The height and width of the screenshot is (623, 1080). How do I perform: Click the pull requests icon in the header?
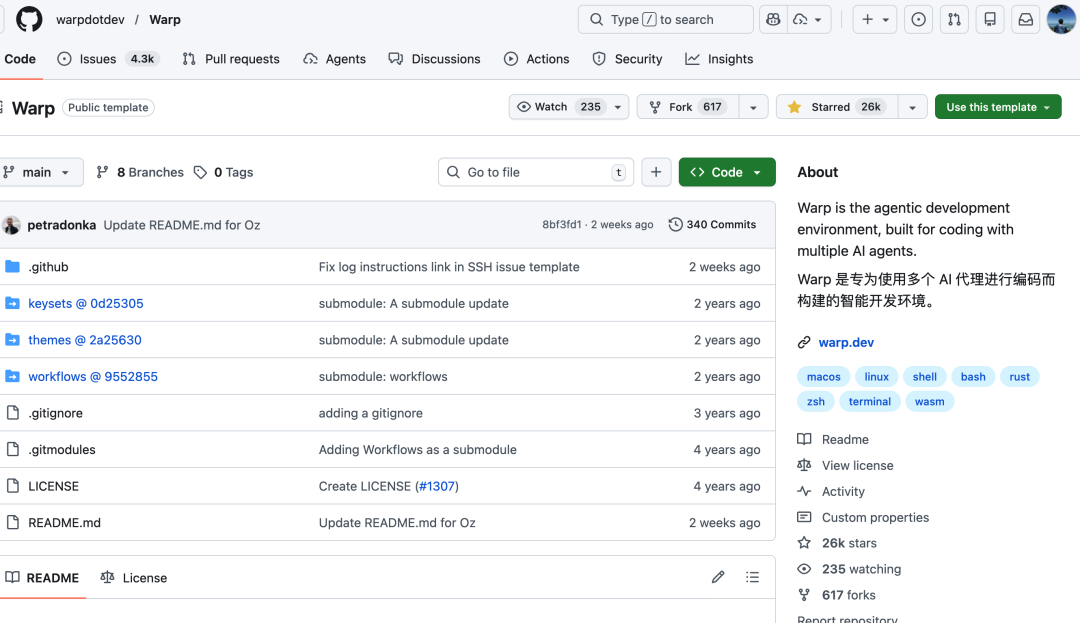pos(954,19)
